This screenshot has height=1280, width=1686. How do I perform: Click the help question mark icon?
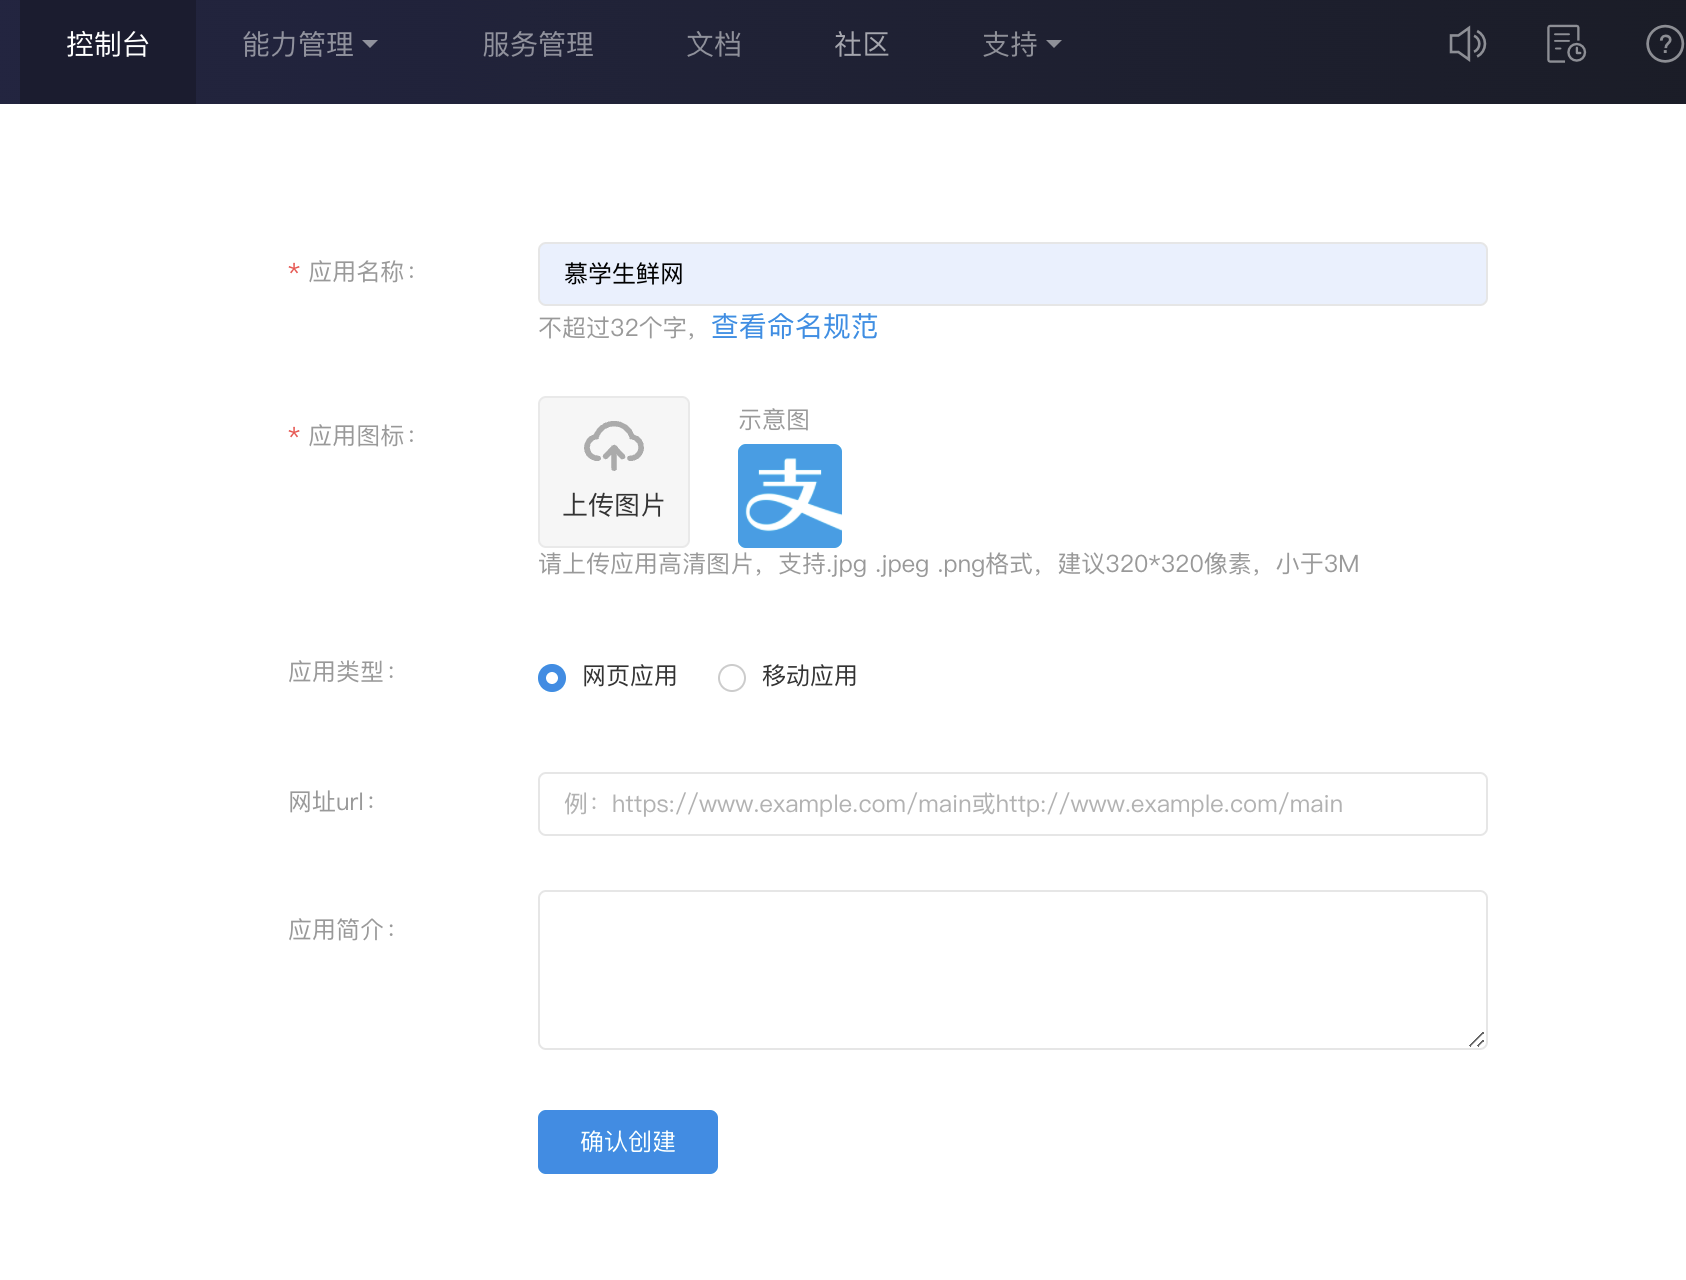click(1664, 44)
